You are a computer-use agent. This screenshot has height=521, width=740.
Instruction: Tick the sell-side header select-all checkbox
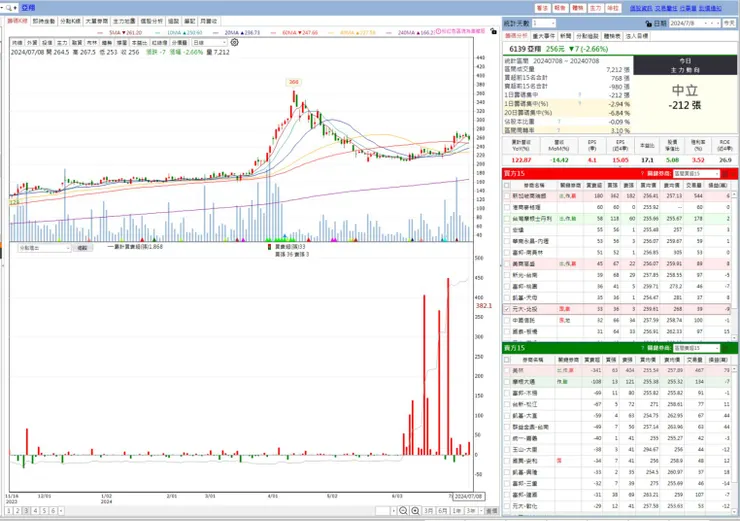coord(507,360)
